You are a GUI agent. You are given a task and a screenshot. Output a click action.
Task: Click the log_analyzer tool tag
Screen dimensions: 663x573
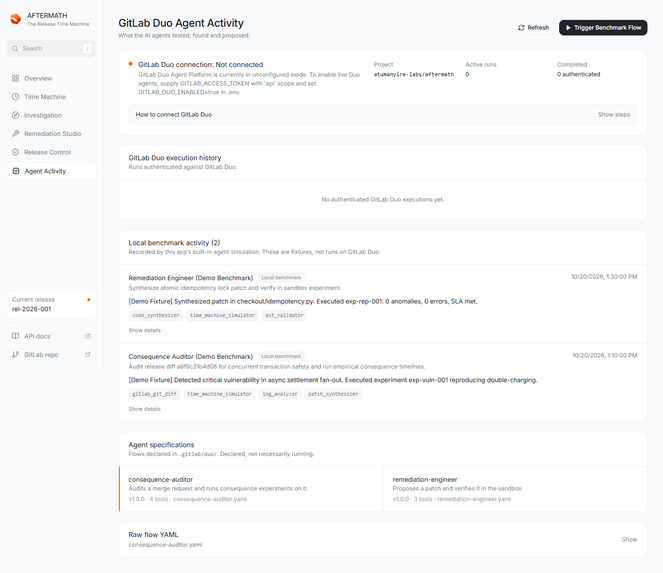coord(280,394)
